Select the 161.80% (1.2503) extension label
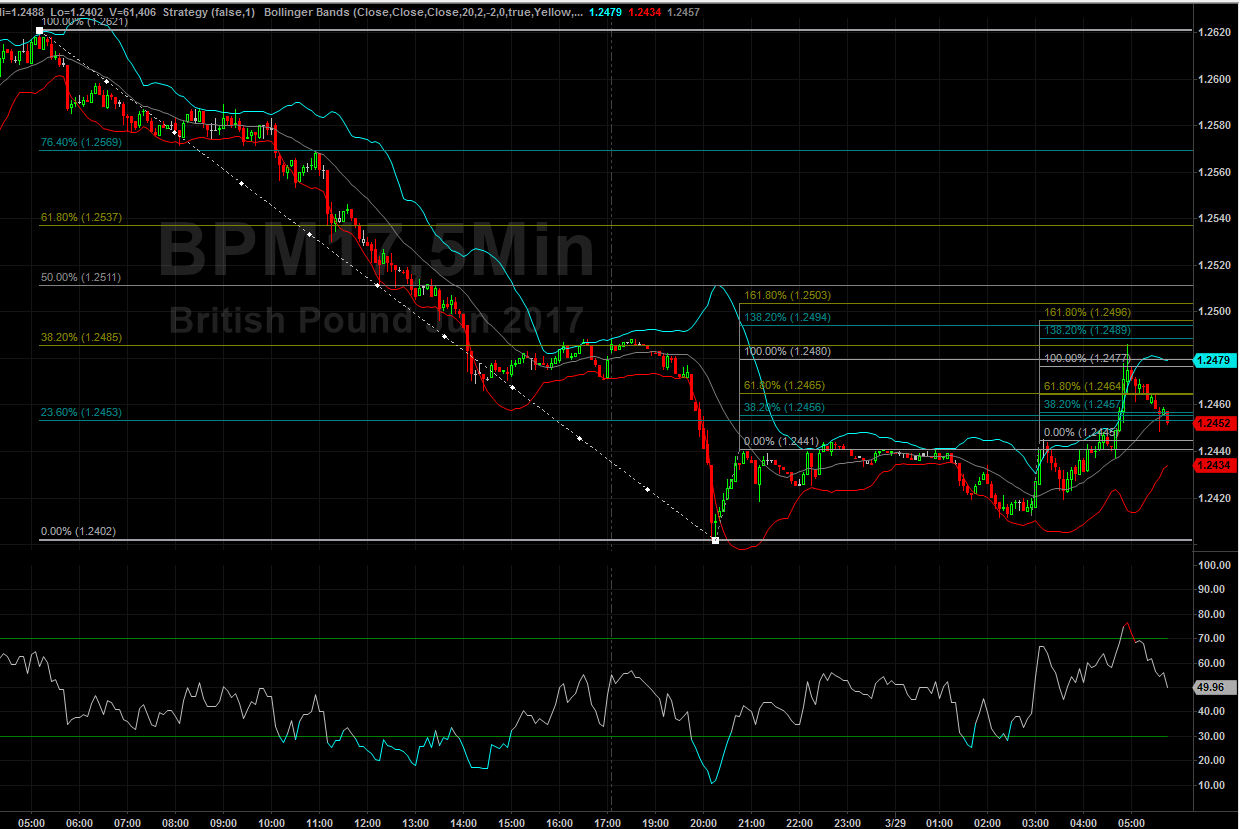The width and height of the screenshot is (1240, 829). pos(788,295)
